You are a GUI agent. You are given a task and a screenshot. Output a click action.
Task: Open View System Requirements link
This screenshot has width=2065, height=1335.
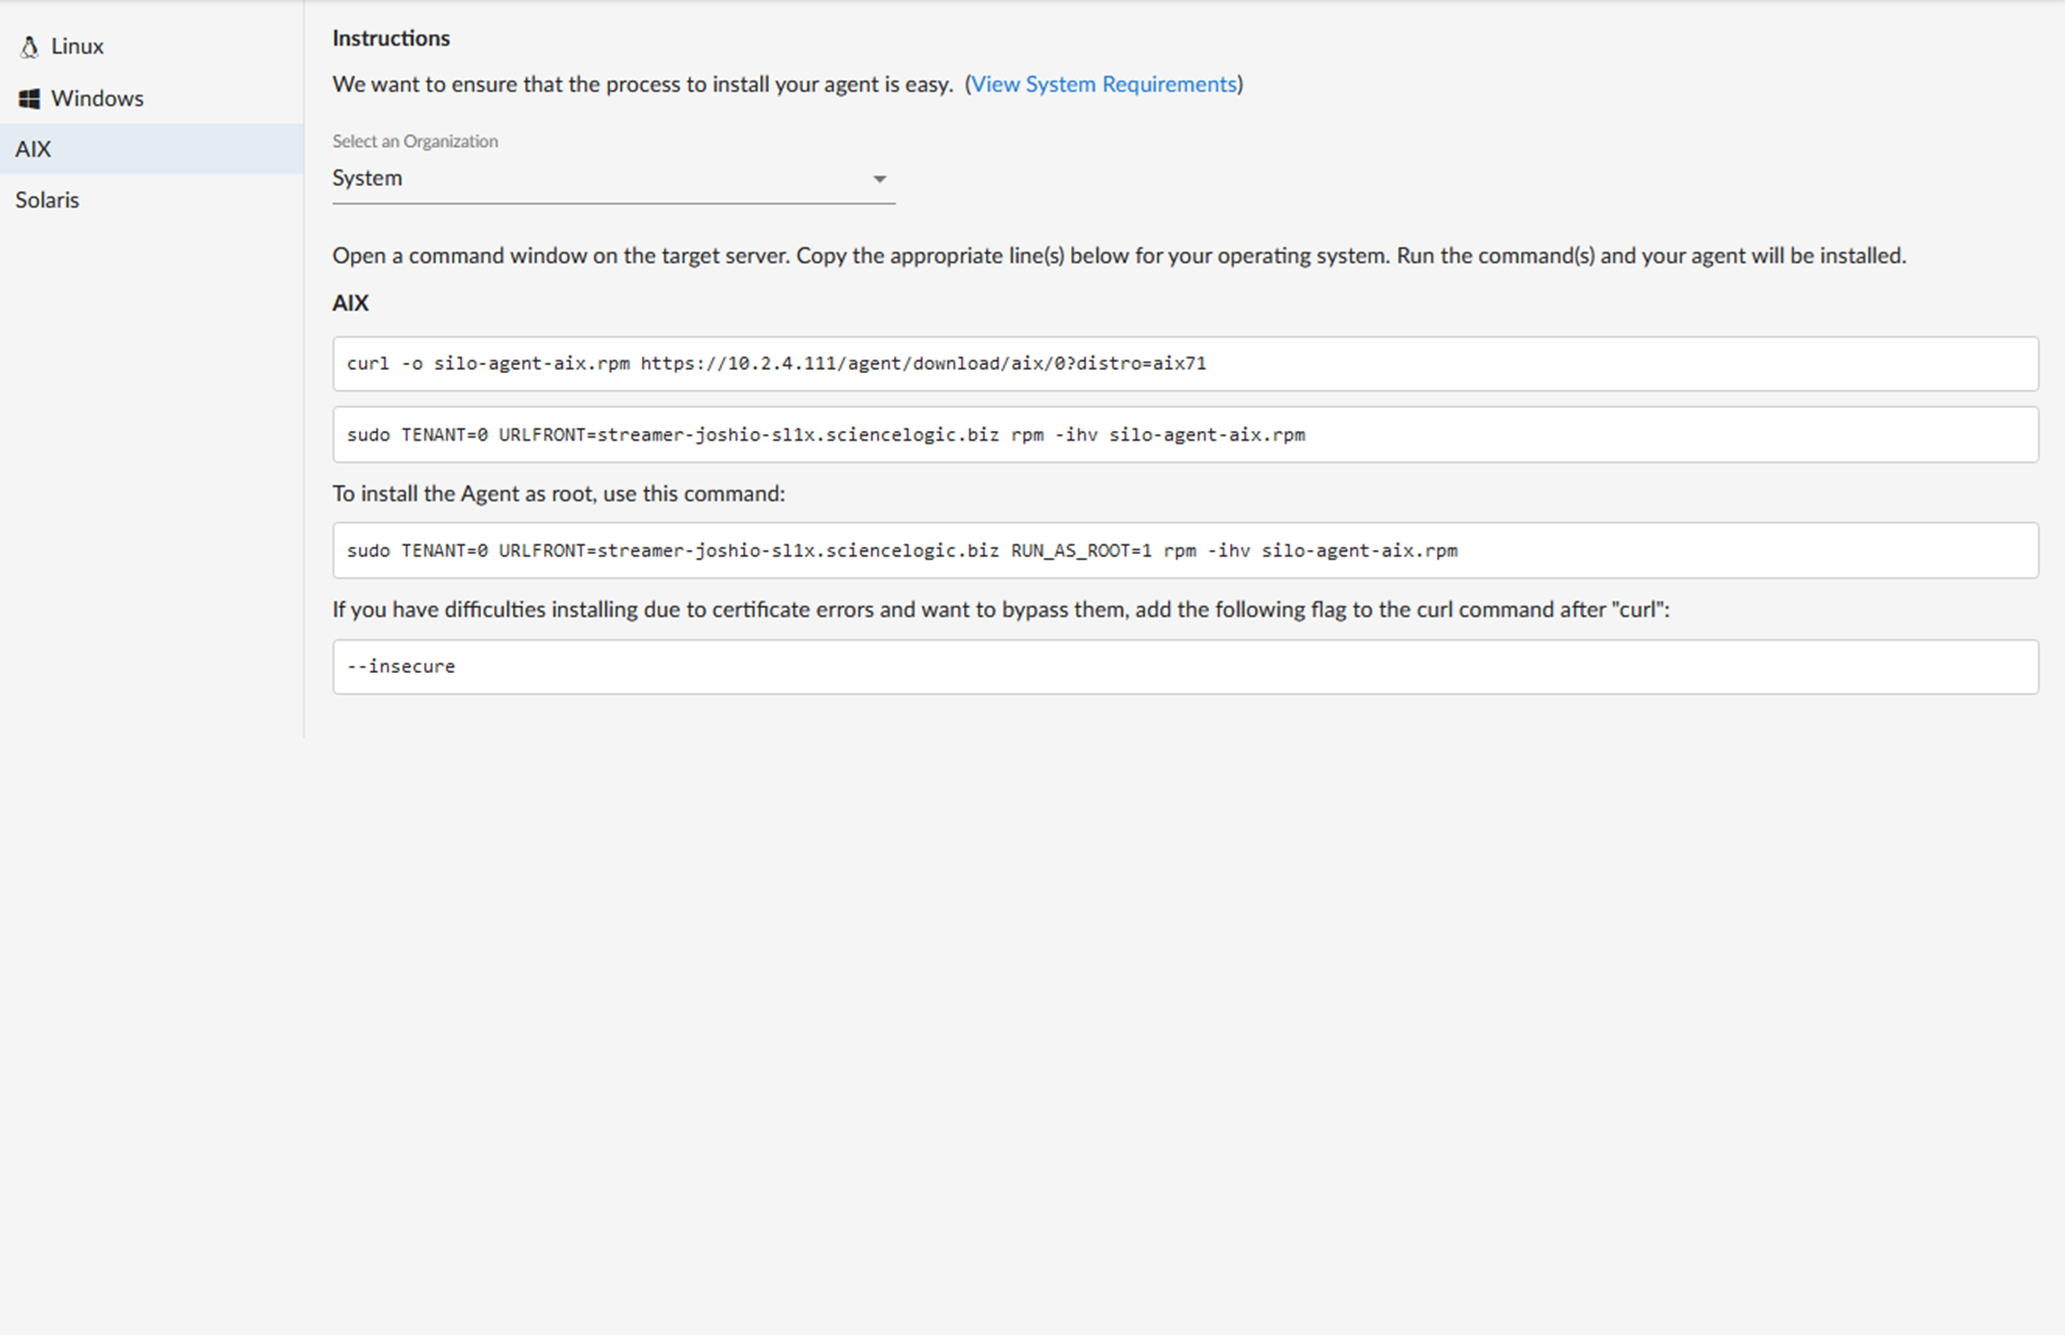click(x=1103, y=84)
